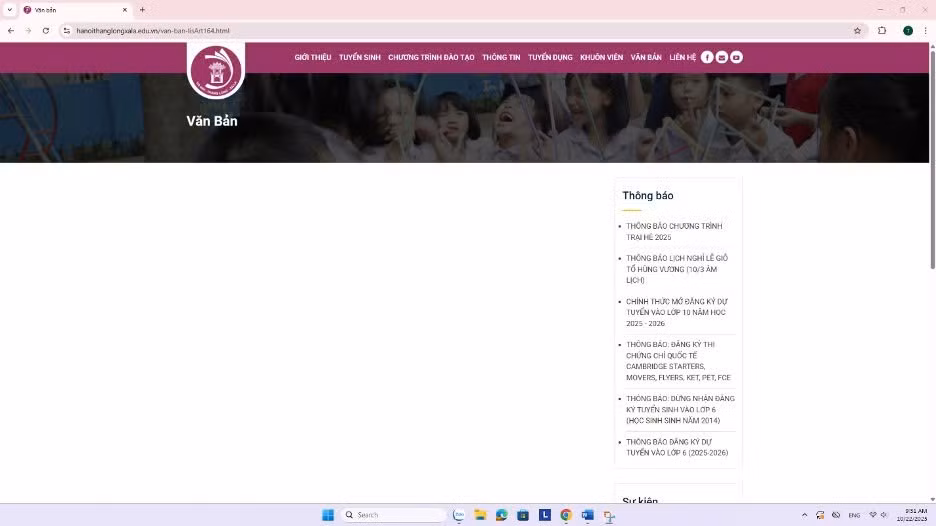Open the Chrome profile avatar

[x=907, y=30]
